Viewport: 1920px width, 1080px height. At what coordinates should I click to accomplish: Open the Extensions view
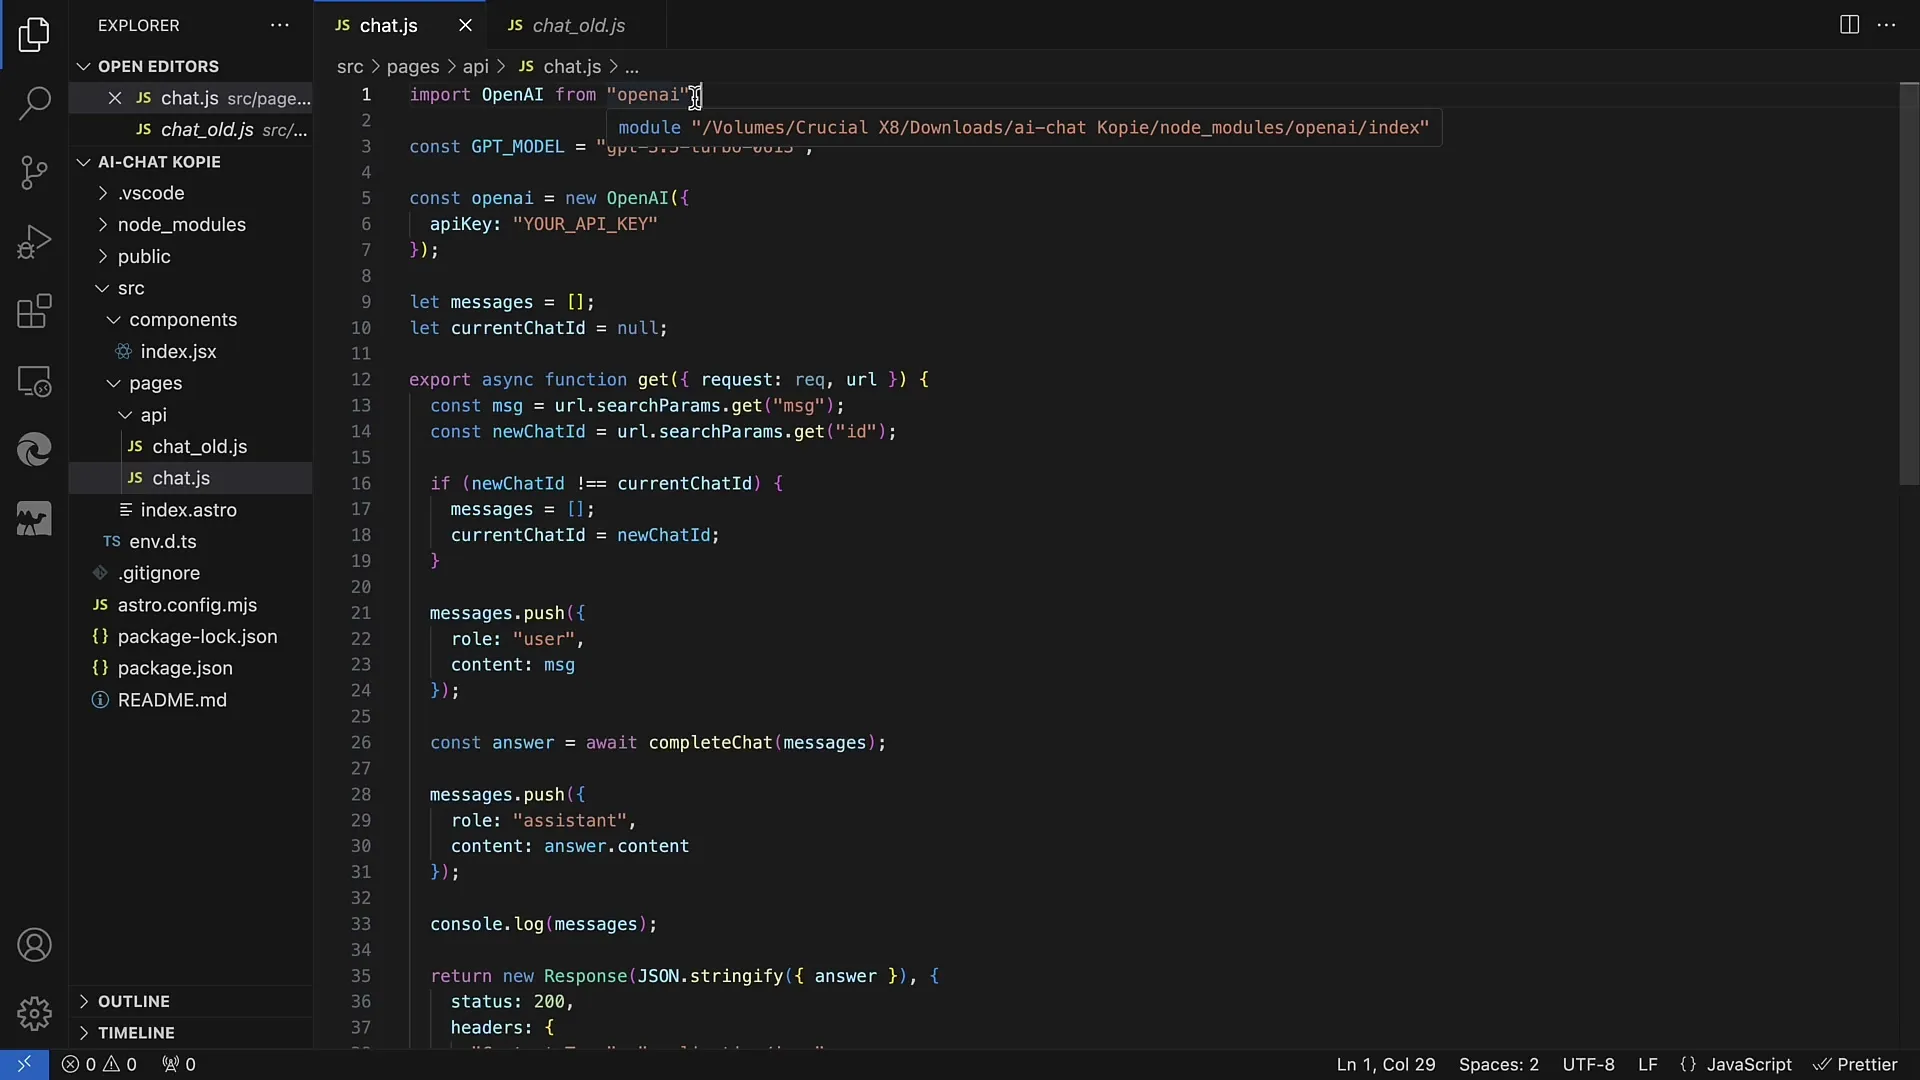tap(34, 311)
